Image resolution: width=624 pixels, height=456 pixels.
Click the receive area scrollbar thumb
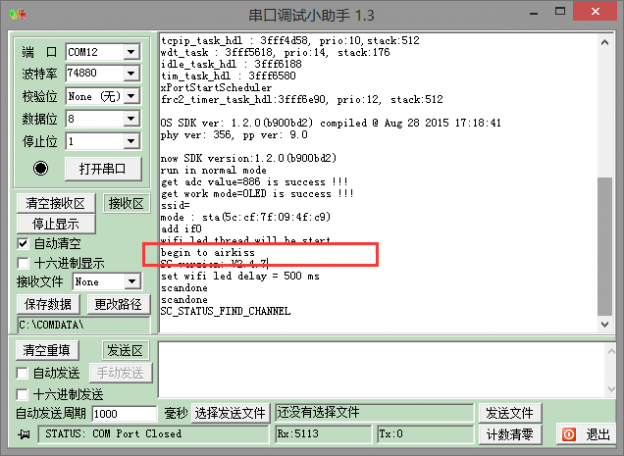(x=604, y=246)
